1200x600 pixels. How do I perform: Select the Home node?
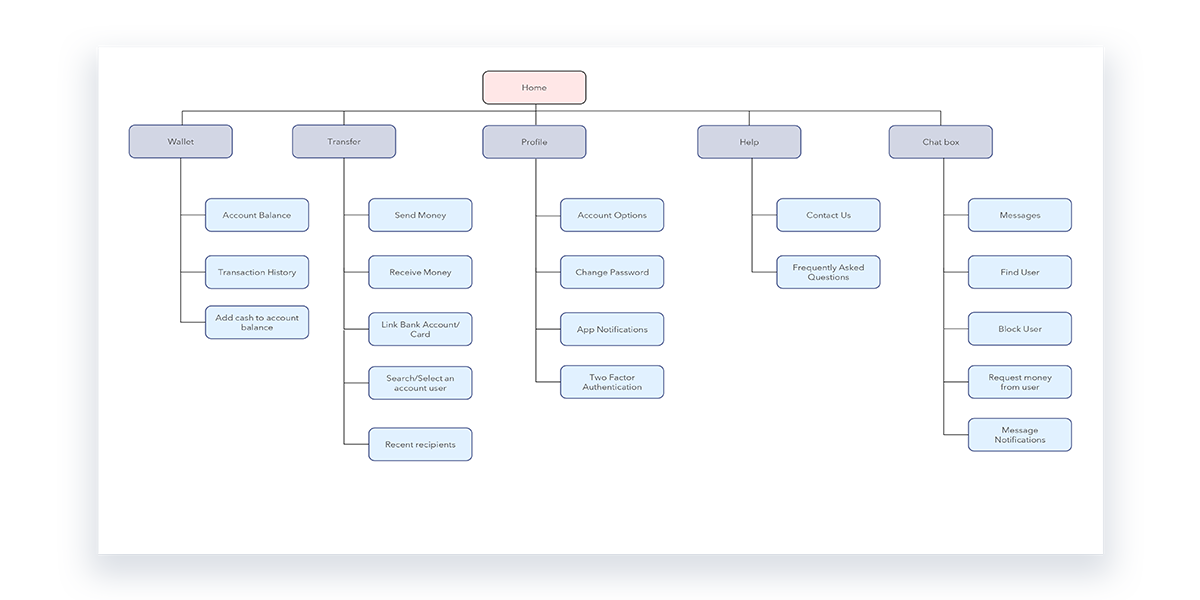(x=534, y=87)
